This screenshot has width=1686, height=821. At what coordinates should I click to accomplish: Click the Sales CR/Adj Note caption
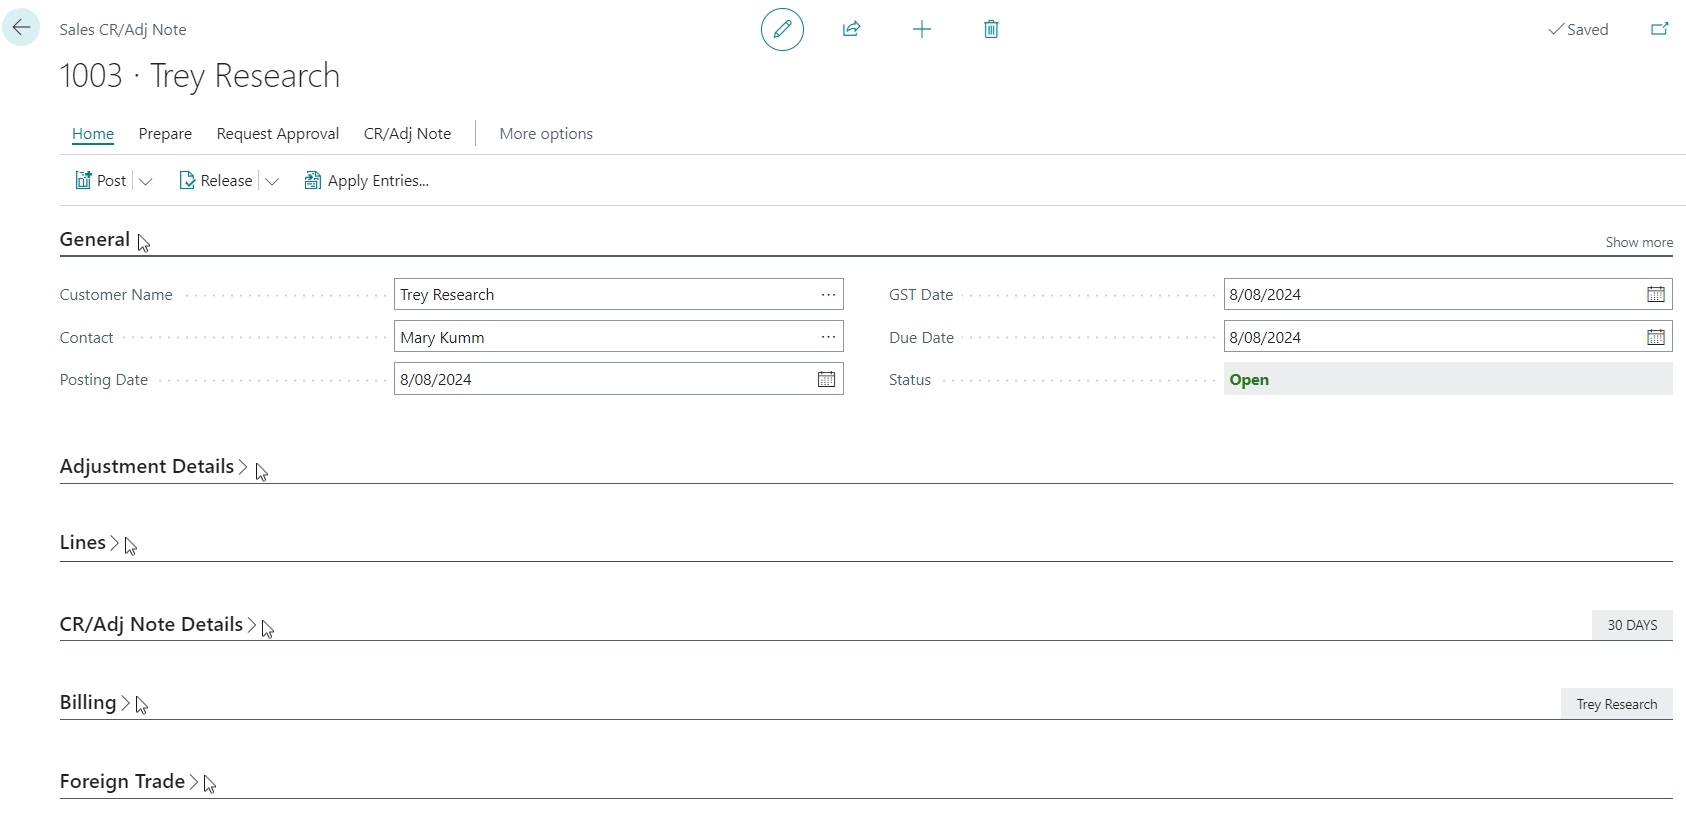pos(123,29)
